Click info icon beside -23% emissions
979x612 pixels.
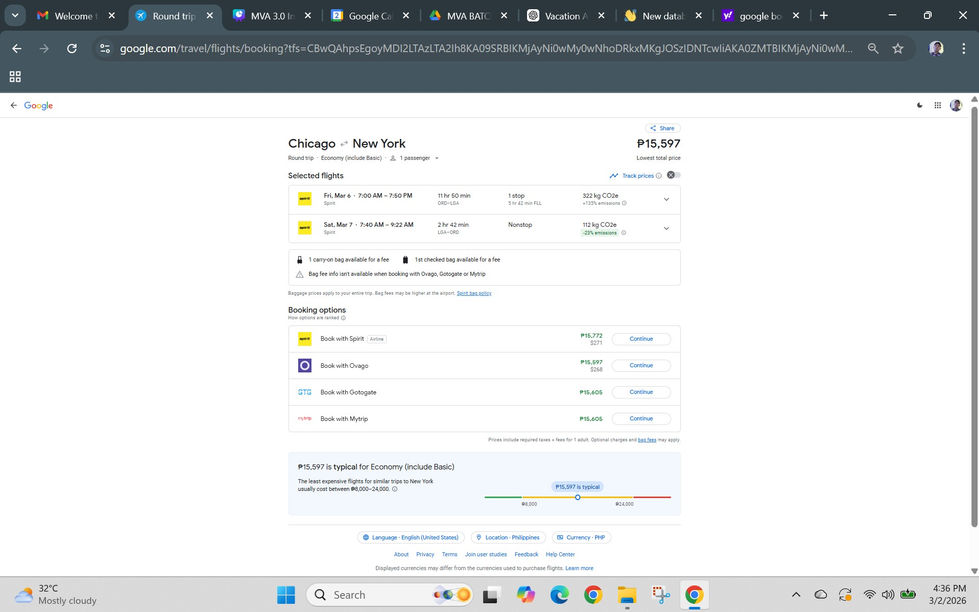[x=623, y=233]
